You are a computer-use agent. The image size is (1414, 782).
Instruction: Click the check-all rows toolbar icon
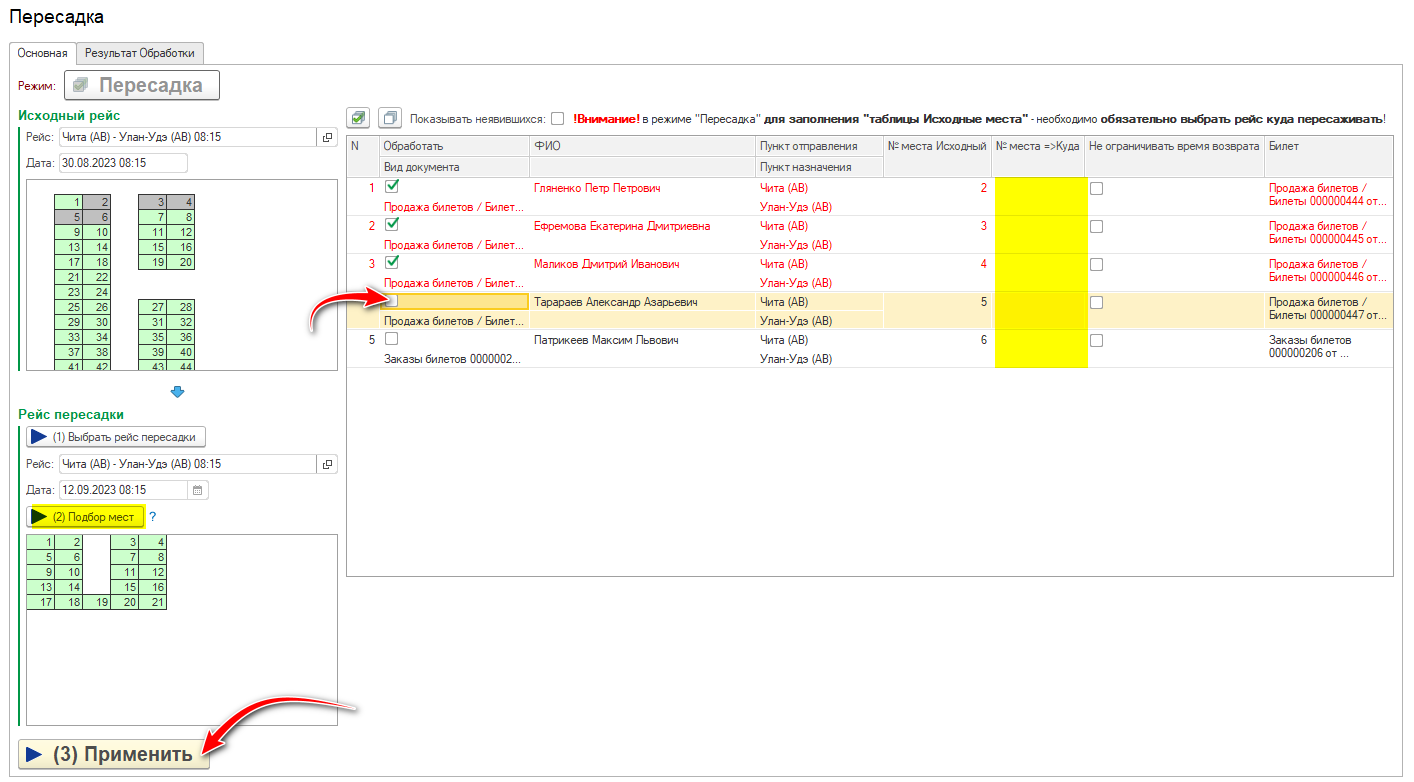(359, 118)
